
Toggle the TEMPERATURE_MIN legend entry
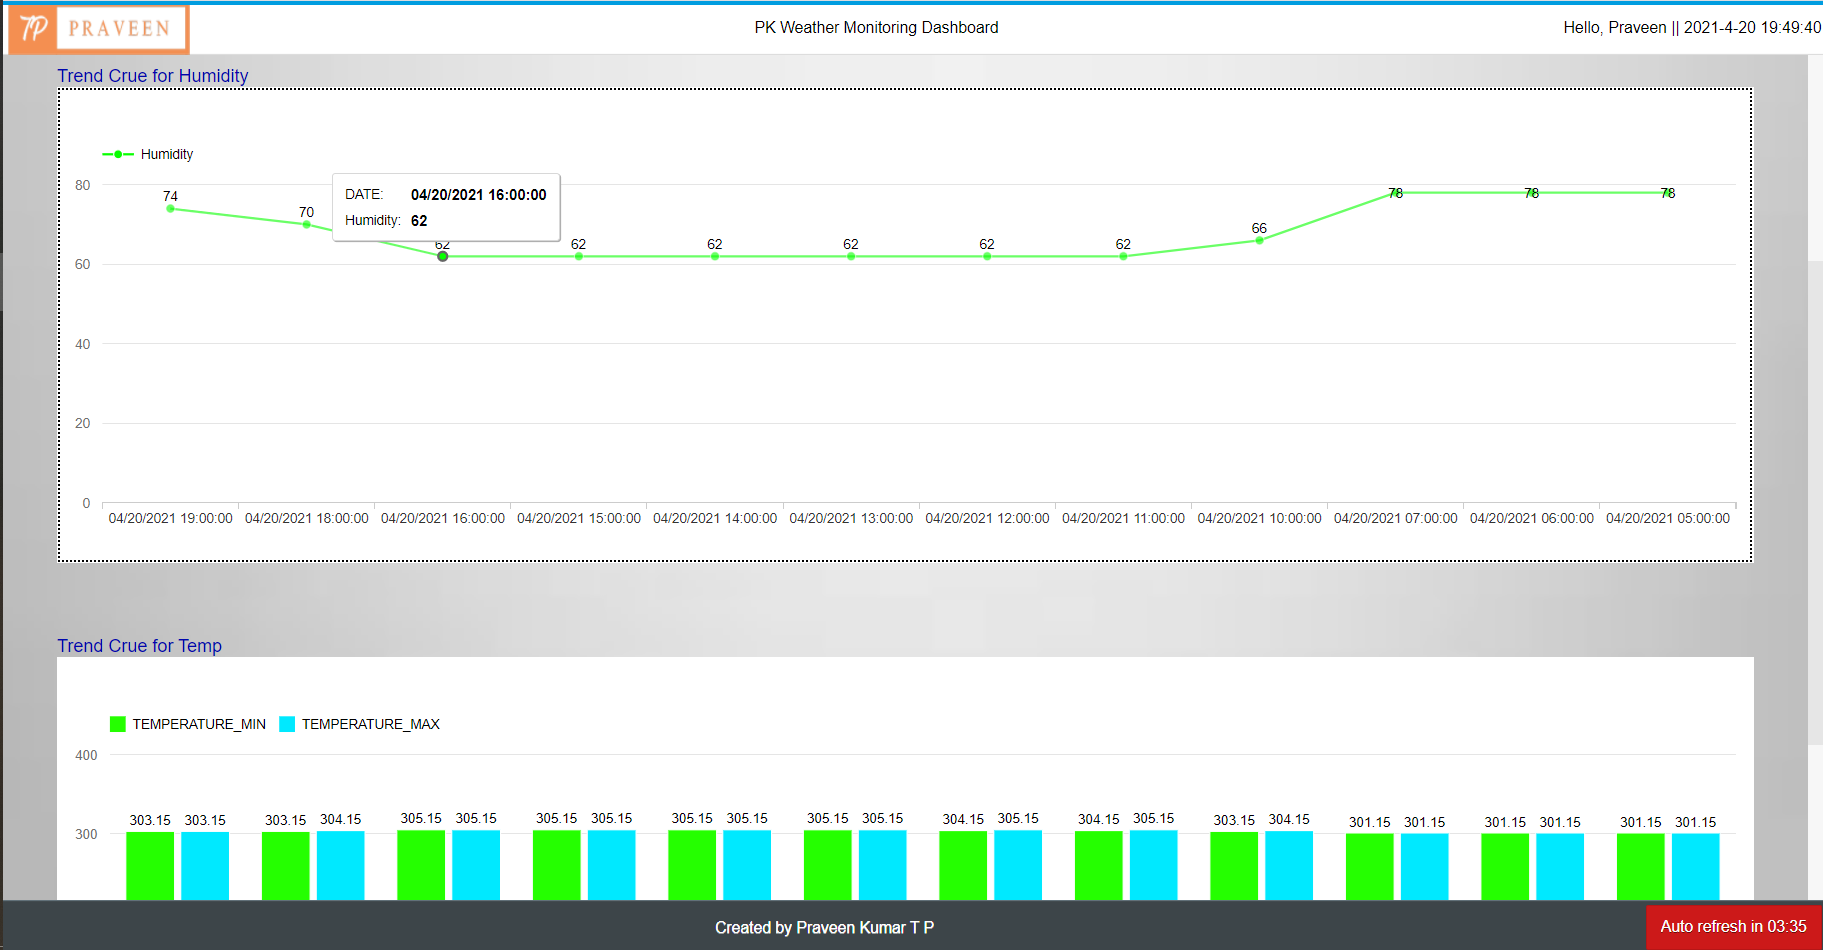[188, 724]
